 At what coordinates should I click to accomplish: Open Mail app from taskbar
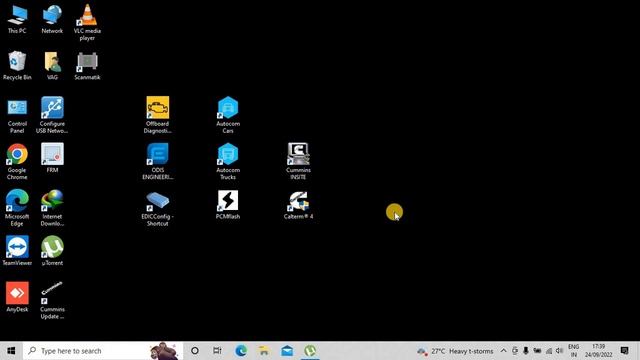(287, 351)
